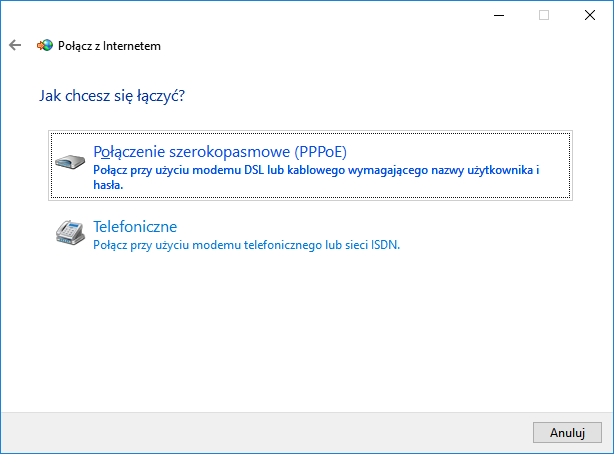This screenshot has width=614, height=454.
Task: Click empty space in the title bar
Action: pos(250,15)
